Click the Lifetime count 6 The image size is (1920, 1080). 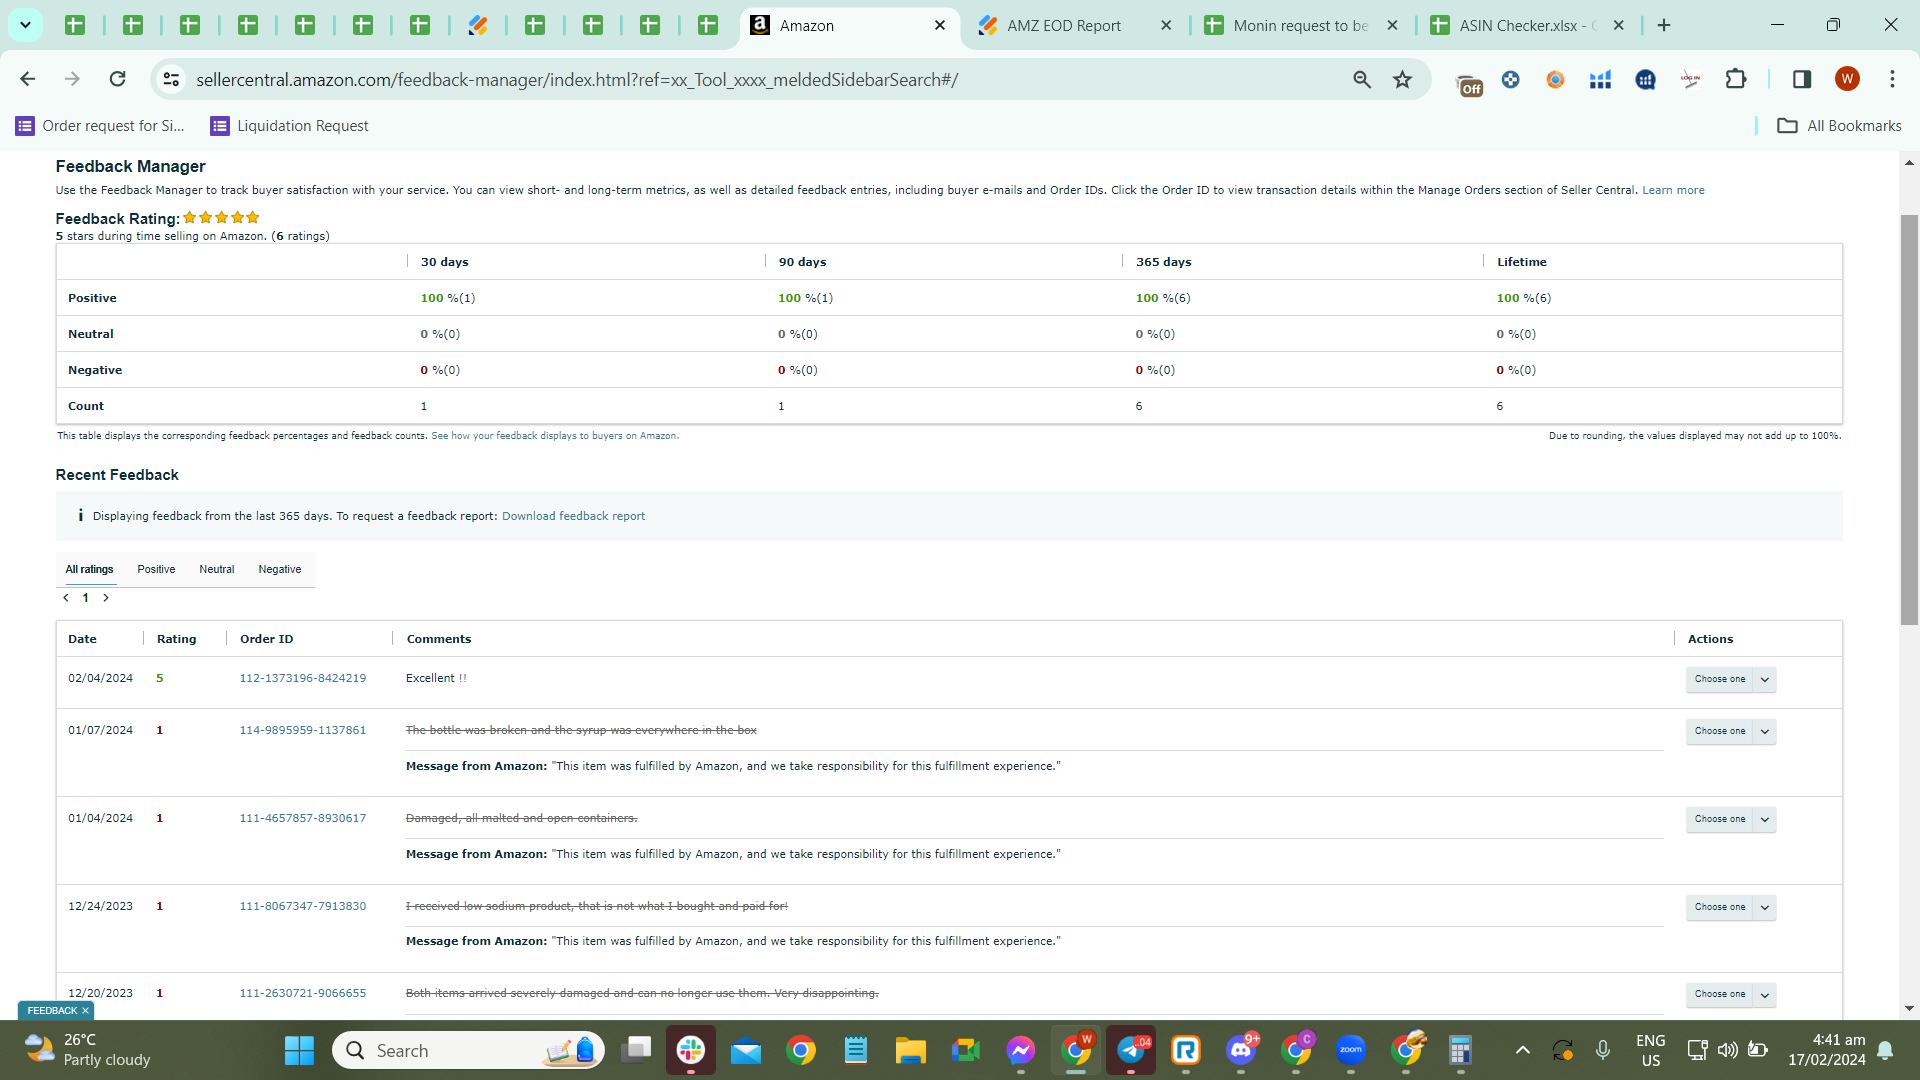[1499, 406]
